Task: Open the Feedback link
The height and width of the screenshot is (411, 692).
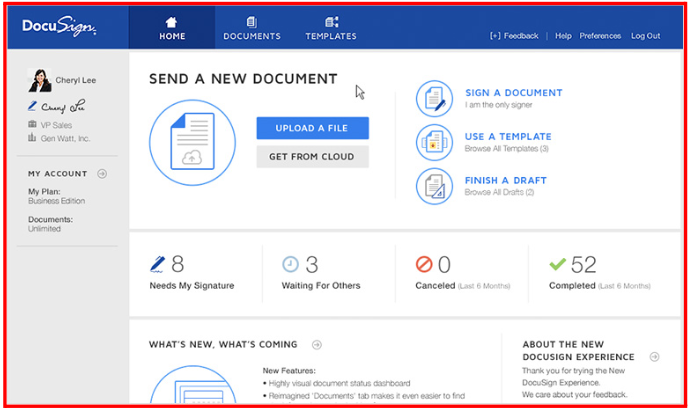Action: tap(514, 36)
